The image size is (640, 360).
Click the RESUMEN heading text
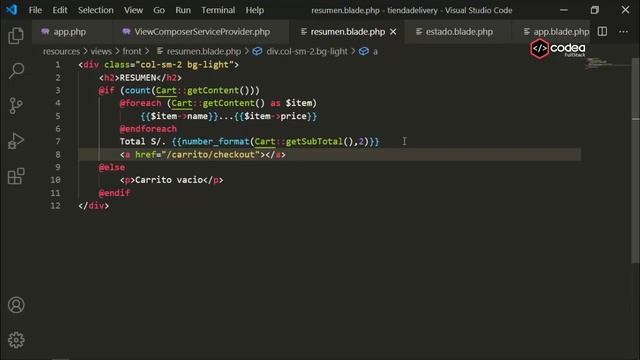[x=138, y=78]
